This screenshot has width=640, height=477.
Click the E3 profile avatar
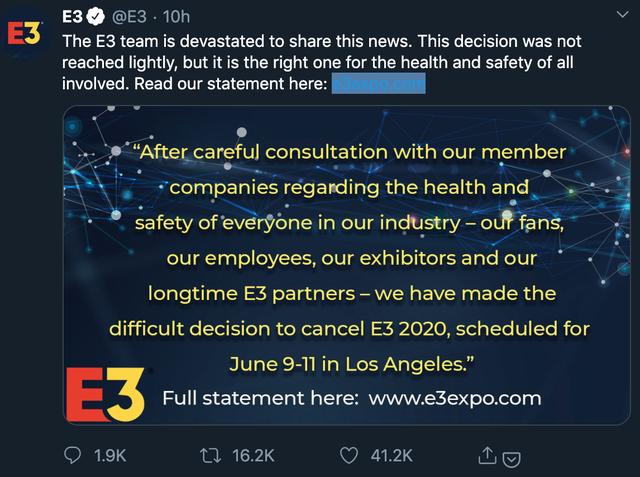pyautogui.click(x=26, y=32)
